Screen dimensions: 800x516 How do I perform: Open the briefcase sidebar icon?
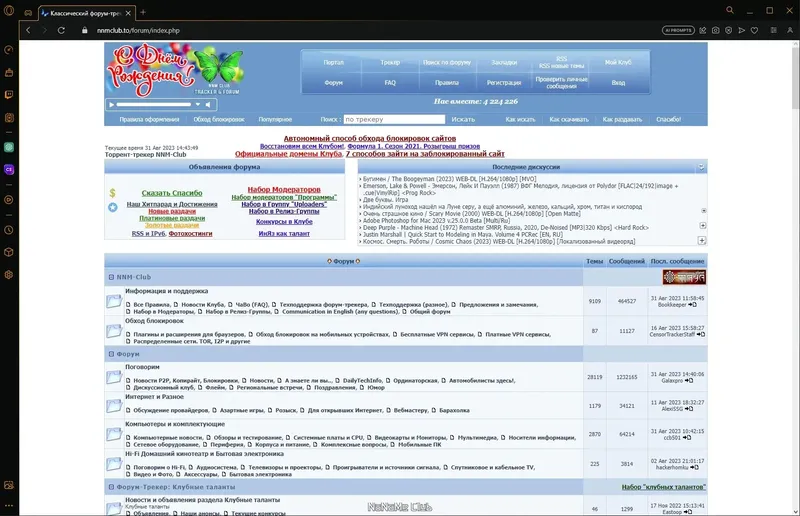[x=9, y=72]
